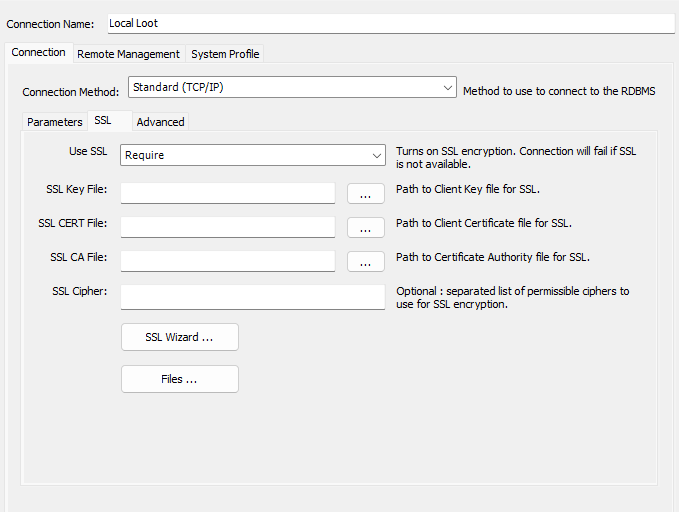This screenshot has height=512, width=679.
Task: Click the 'Path to Client Key file for SSL.' description
Action: 468,189
